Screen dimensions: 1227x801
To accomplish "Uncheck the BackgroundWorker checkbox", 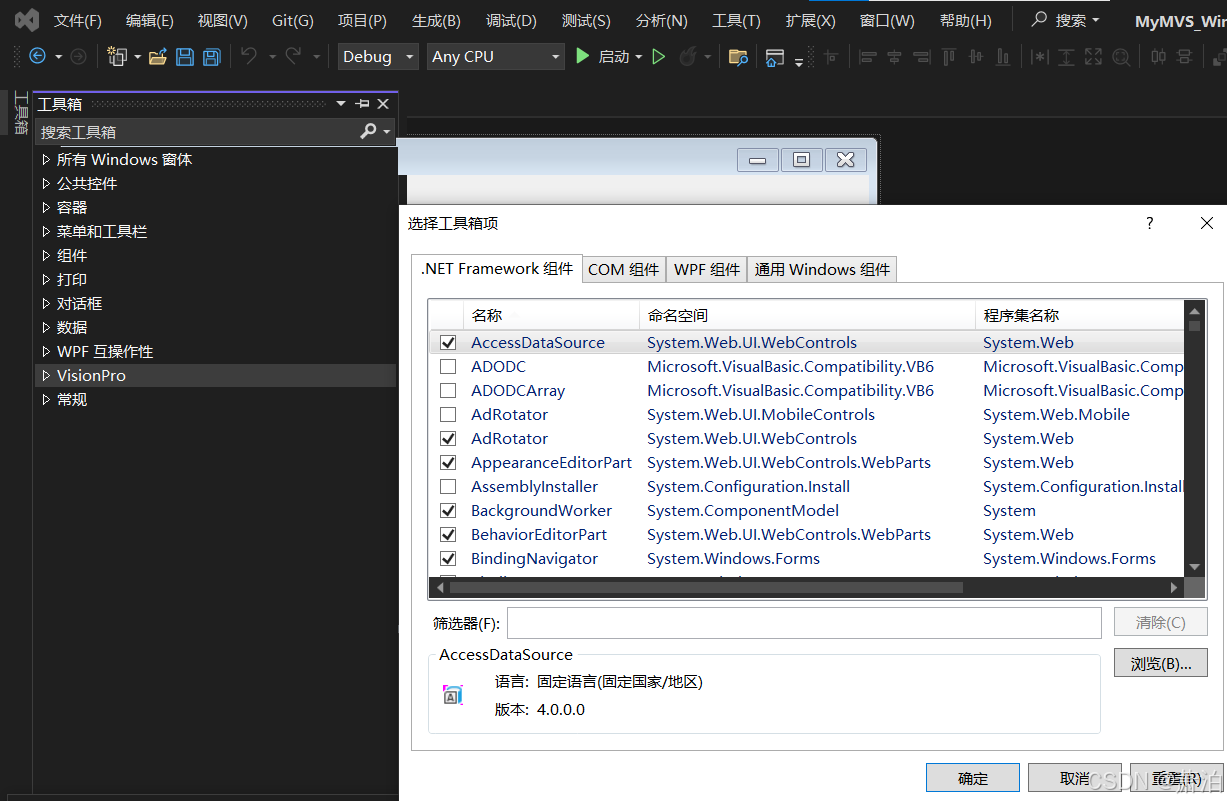I will pyautogui.click(x=448, y=511).
